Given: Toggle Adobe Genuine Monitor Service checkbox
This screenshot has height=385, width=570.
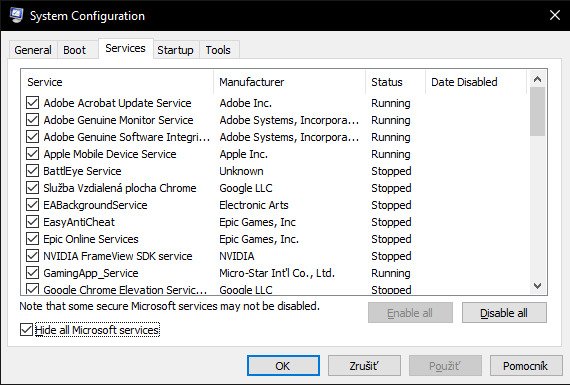Looking at the screenshot, I should click(32, 120).
